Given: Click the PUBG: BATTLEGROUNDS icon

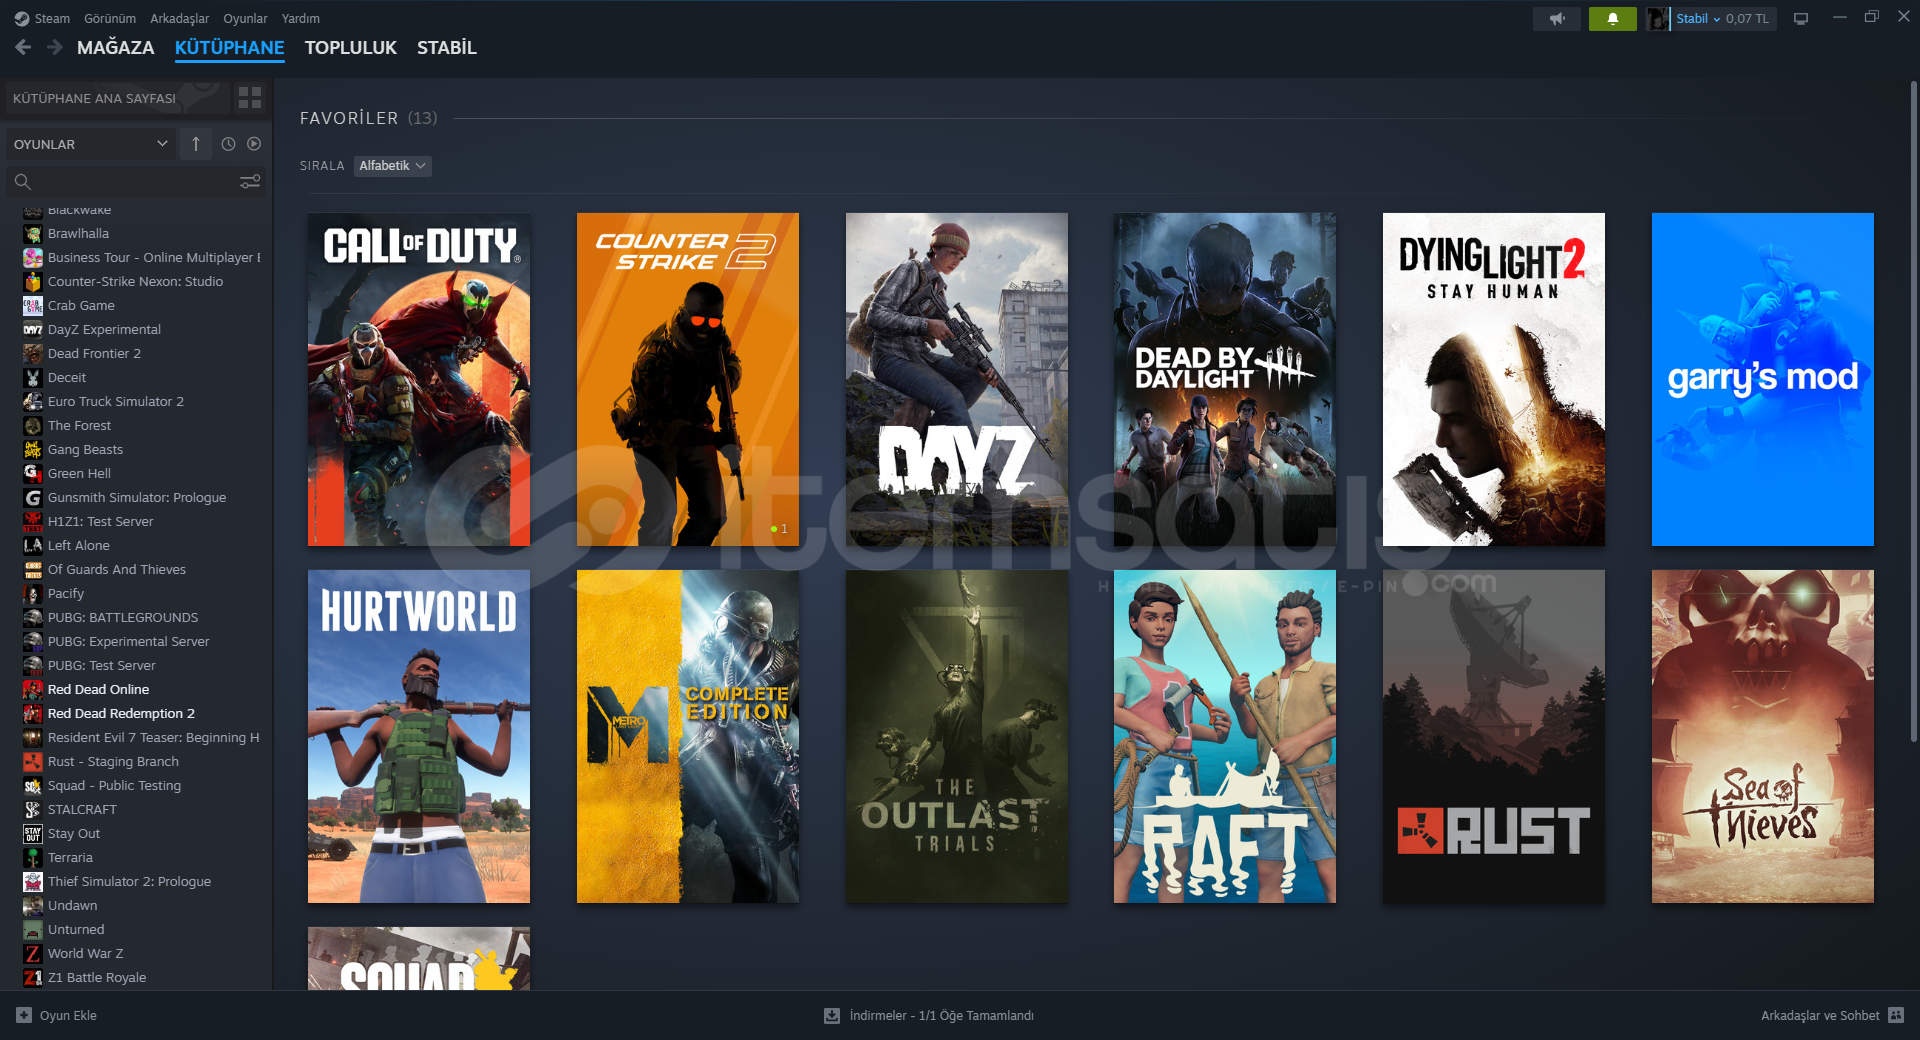Looking at the screenshot, I should pyautogui.click(x=33, y=617).
